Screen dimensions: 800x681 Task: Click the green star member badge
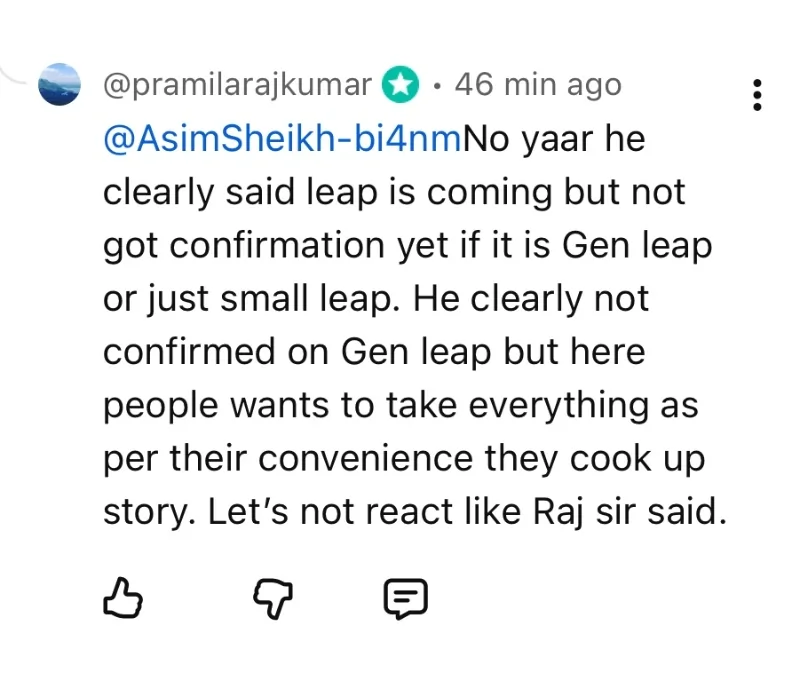tap(400, 86)
